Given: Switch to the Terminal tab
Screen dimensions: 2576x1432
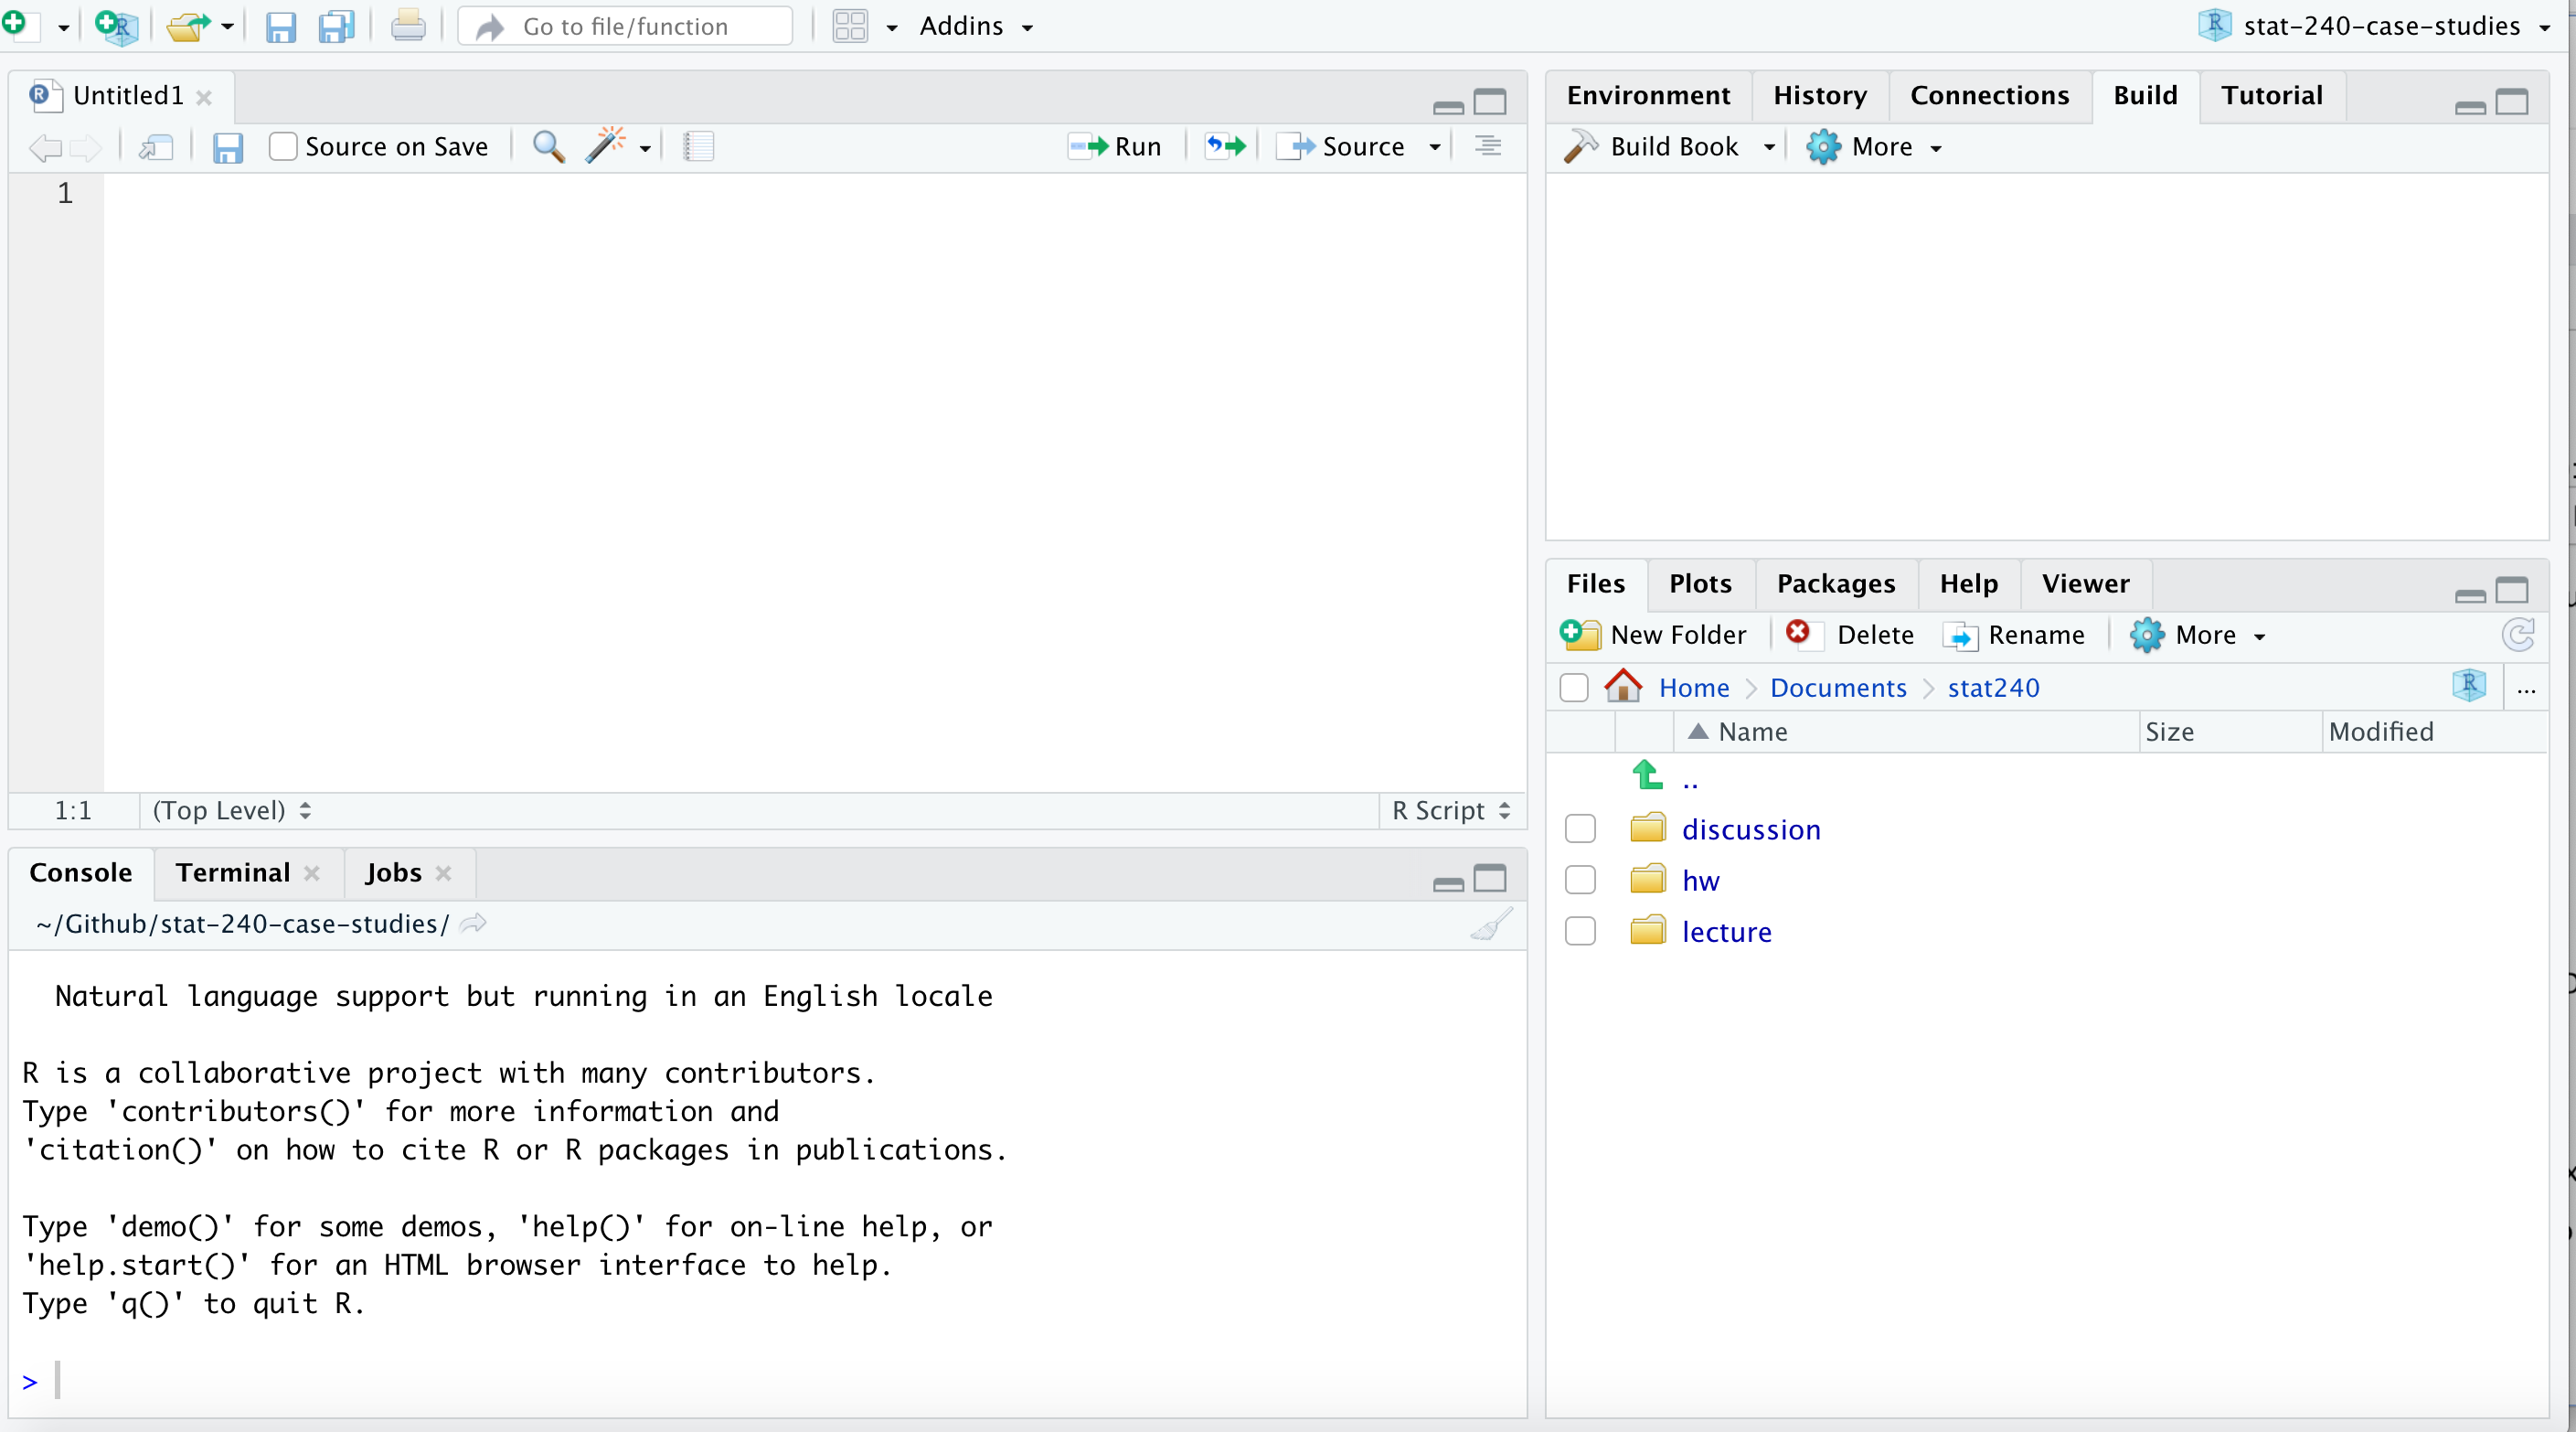Looking at the screenshot, I should tap(232, 873).
